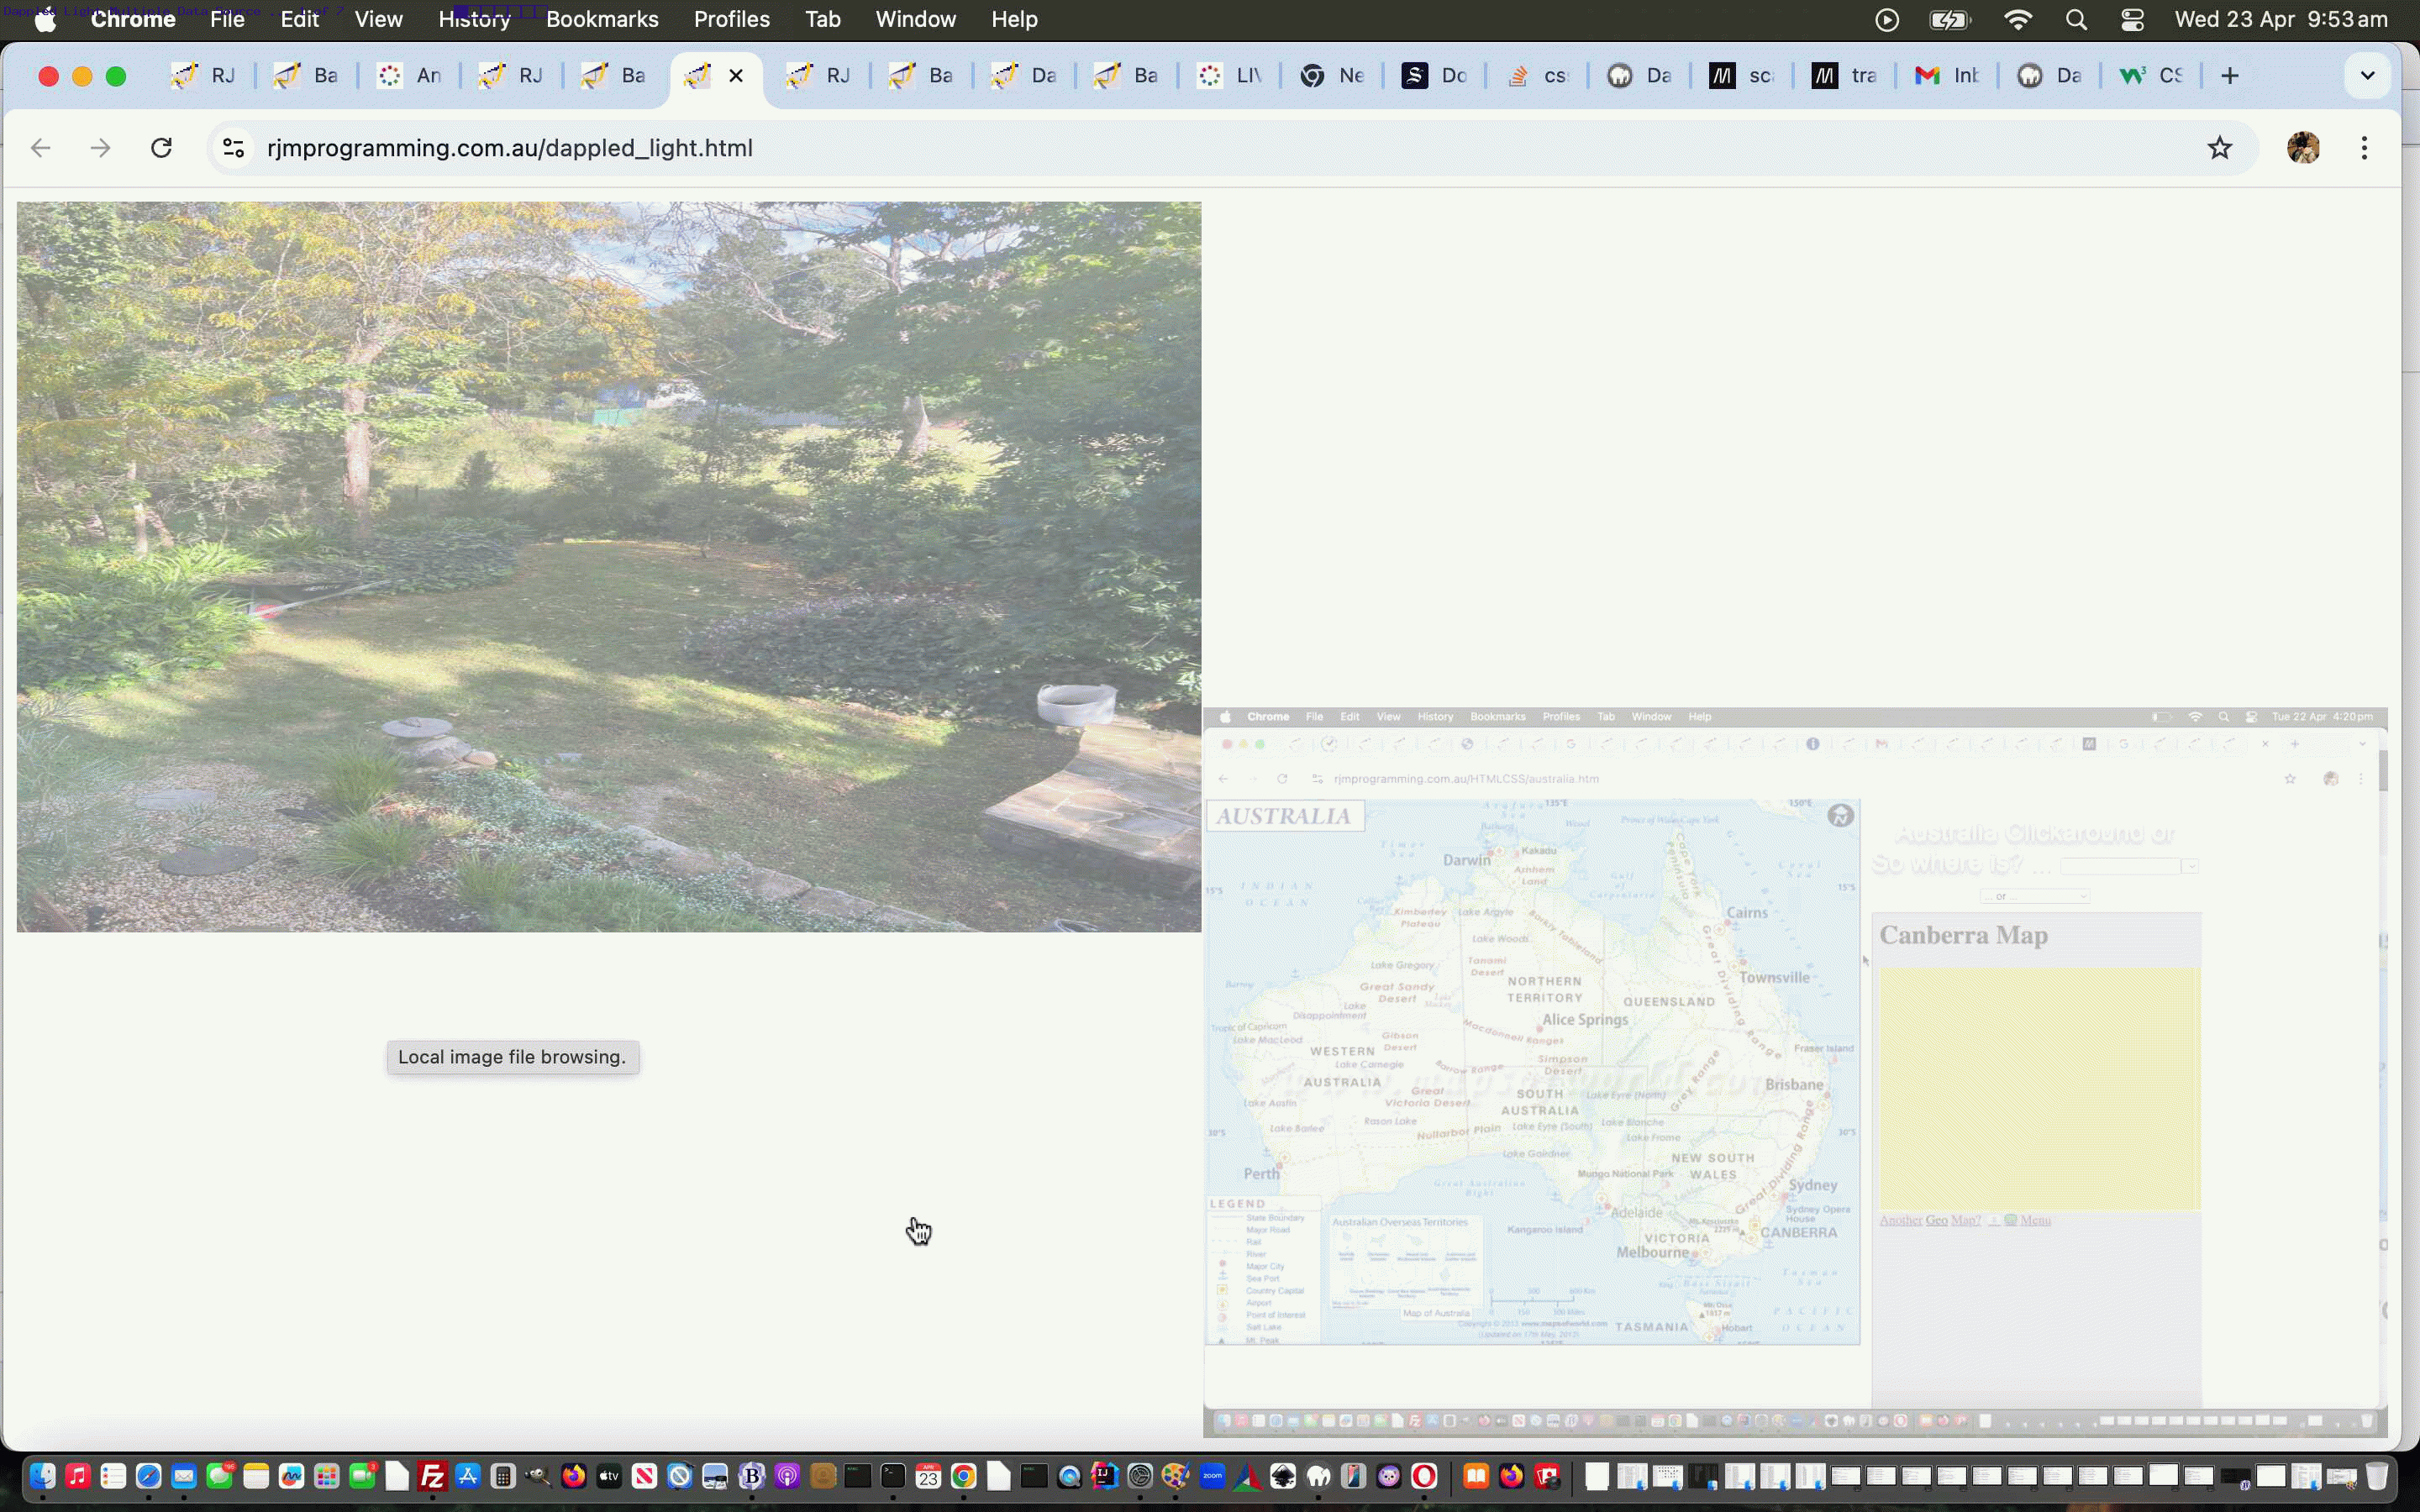2420x1512 pixels.
Task: Open the Wi-Fi menu bar icon
Action: pyautogui.click(x=2019, y=19)
